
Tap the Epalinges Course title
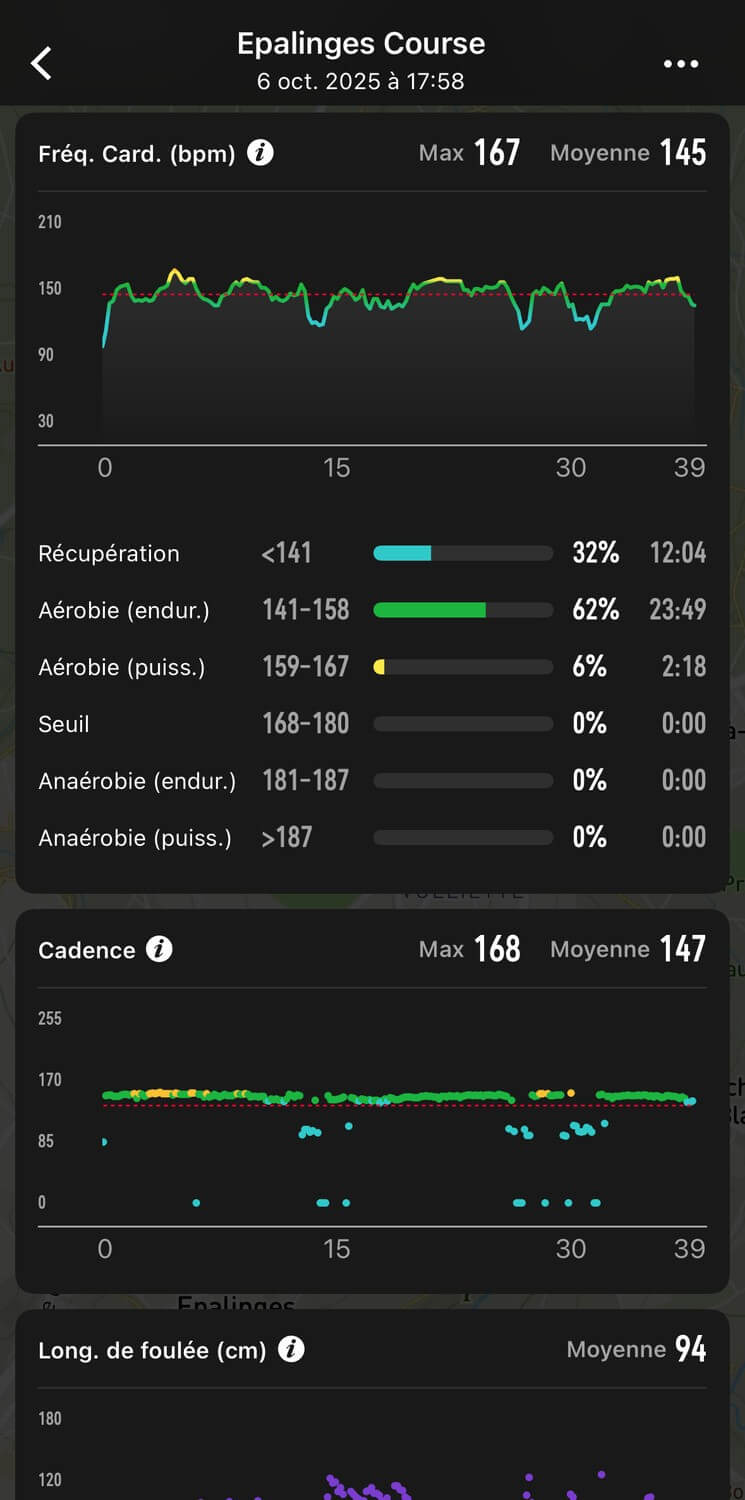361,44
